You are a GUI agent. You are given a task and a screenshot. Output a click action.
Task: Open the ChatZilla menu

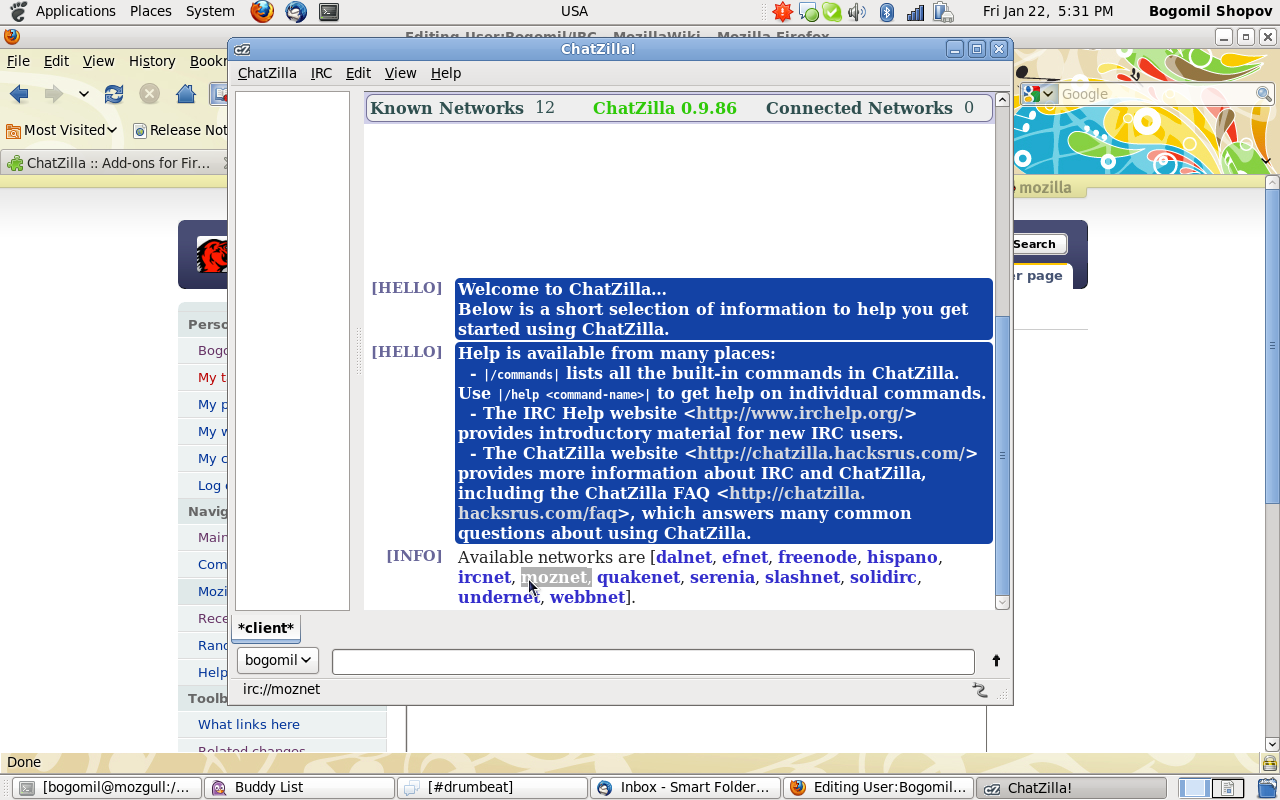(267, 73)
